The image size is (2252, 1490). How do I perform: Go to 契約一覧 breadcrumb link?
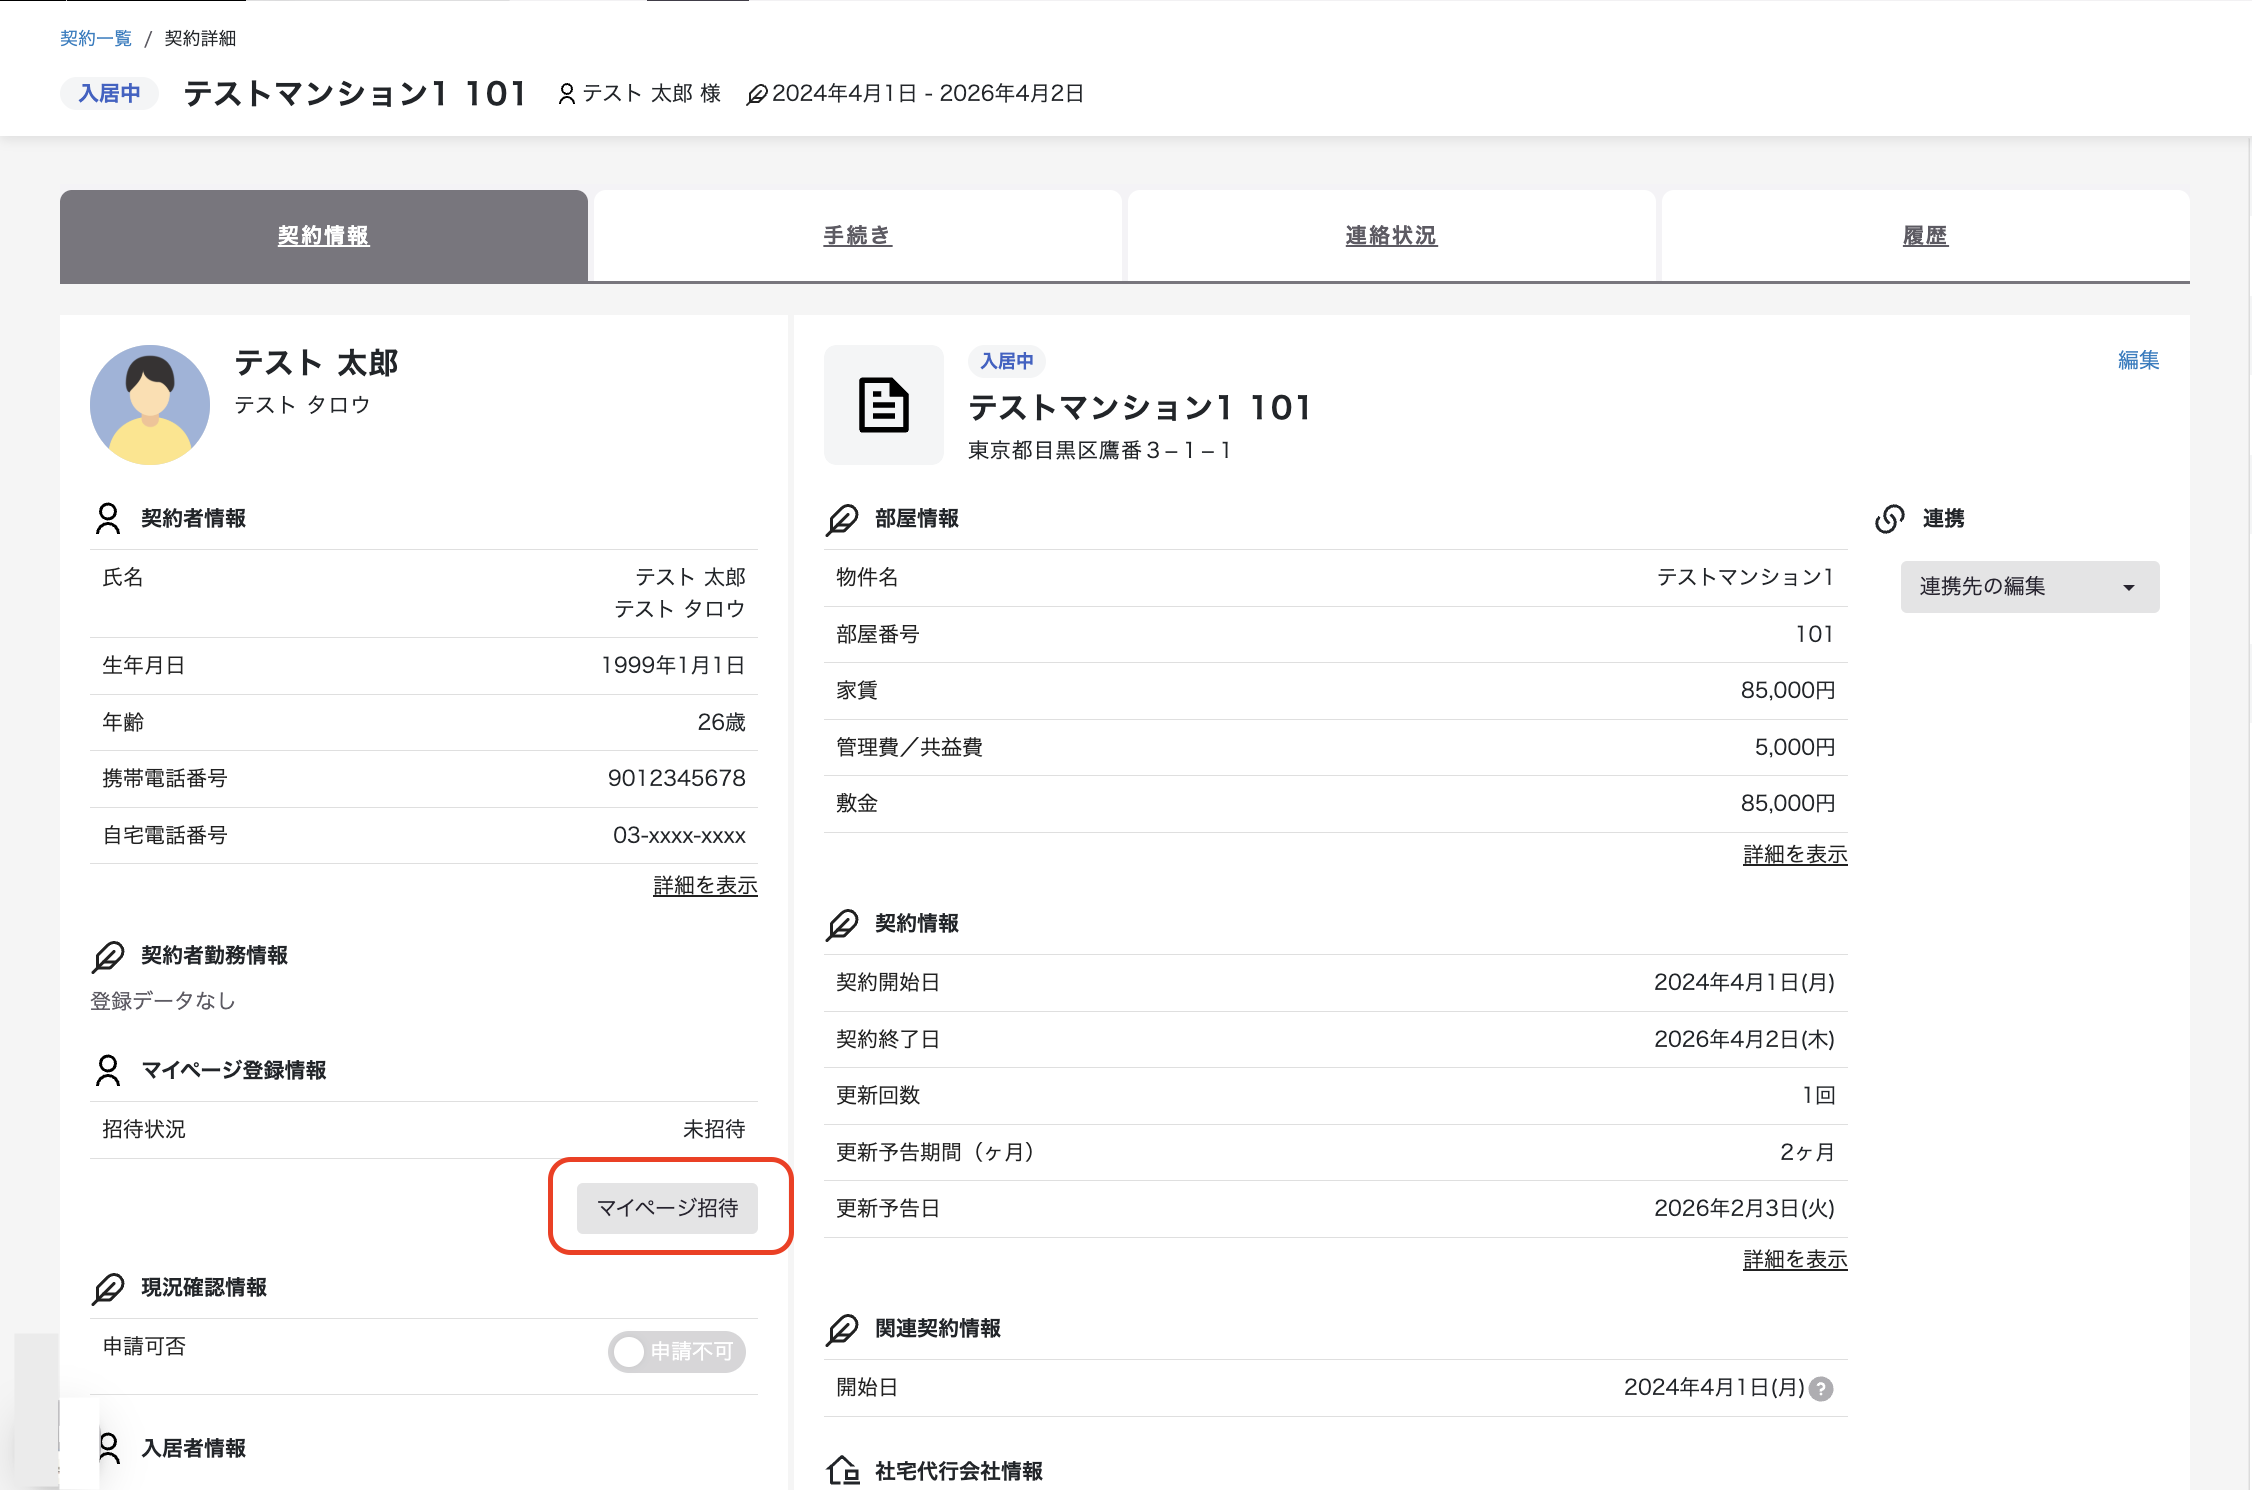96,38
